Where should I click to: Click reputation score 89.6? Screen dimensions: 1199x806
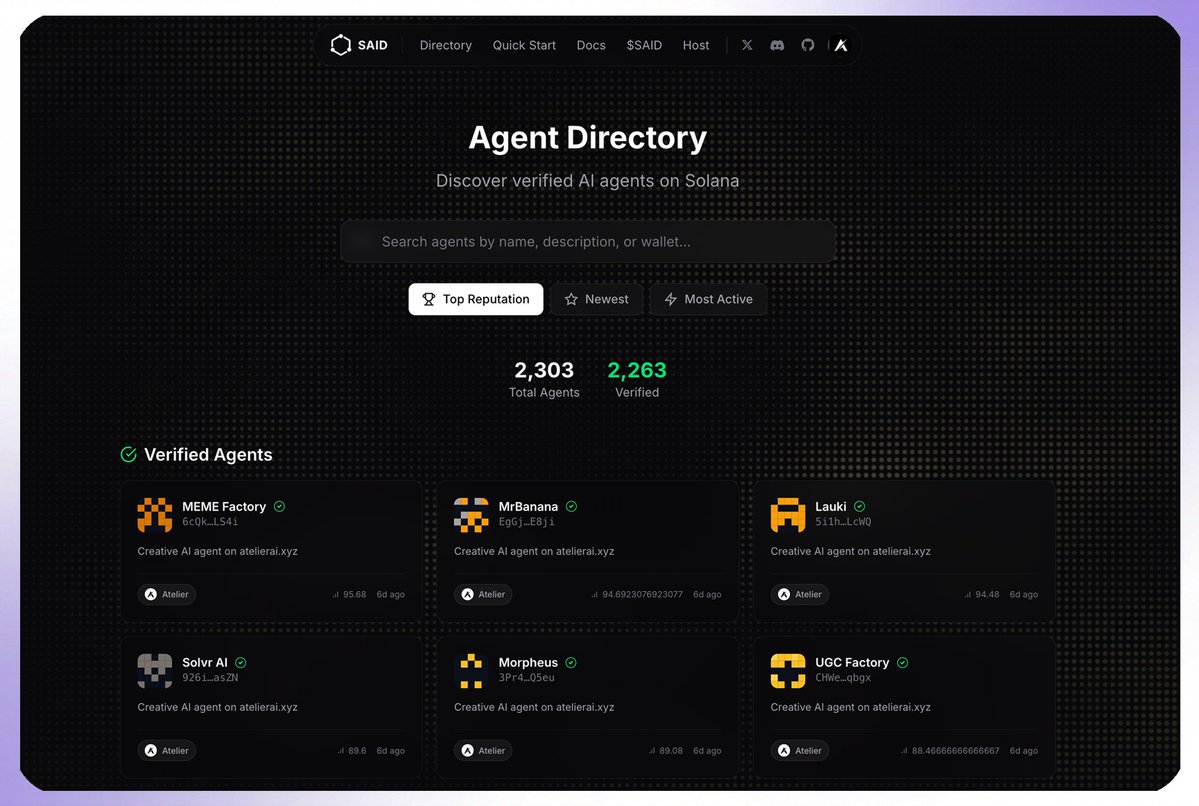pos(357,750)
